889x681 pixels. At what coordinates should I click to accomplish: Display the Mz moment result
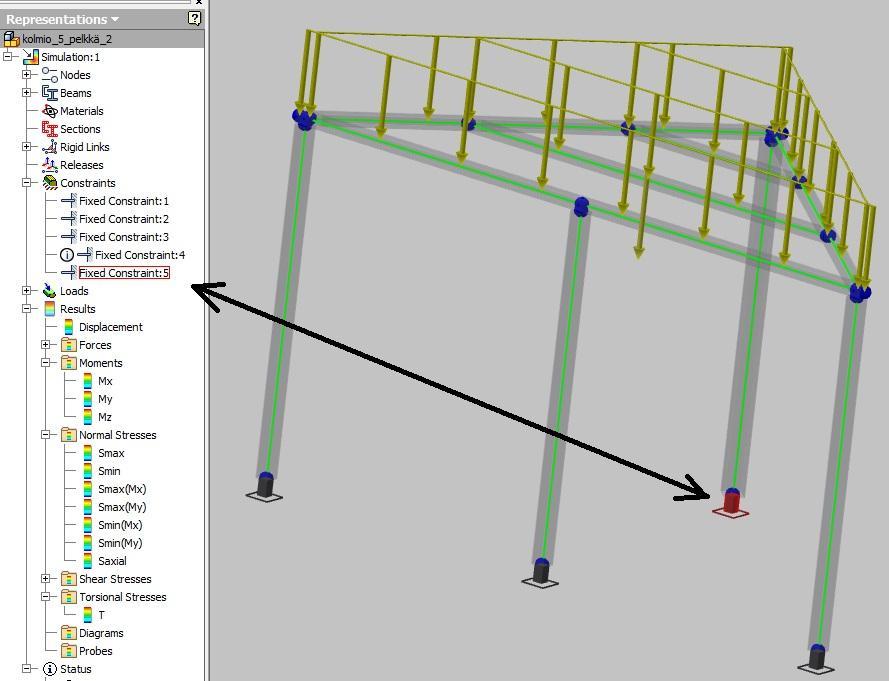[104, 417]
